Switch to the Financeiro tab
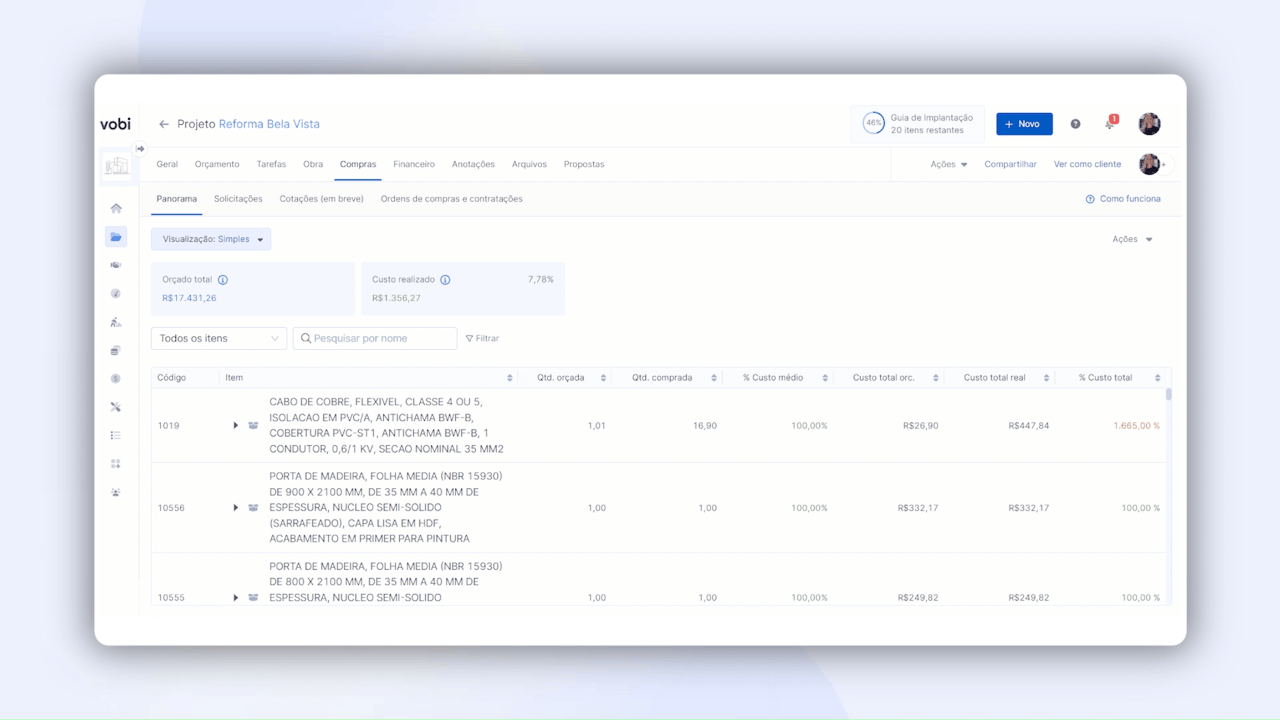The image size is (1280, 720). pyautogui.click(x=414, y=164)
